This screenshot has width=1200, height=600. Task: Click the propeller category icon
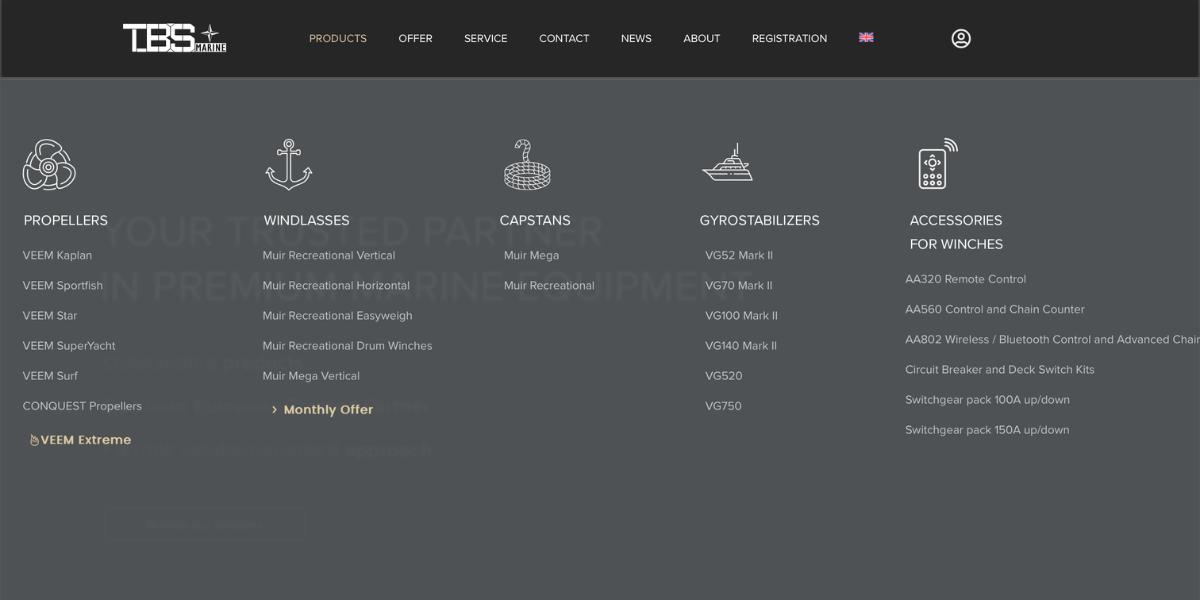tap(49, 164)
